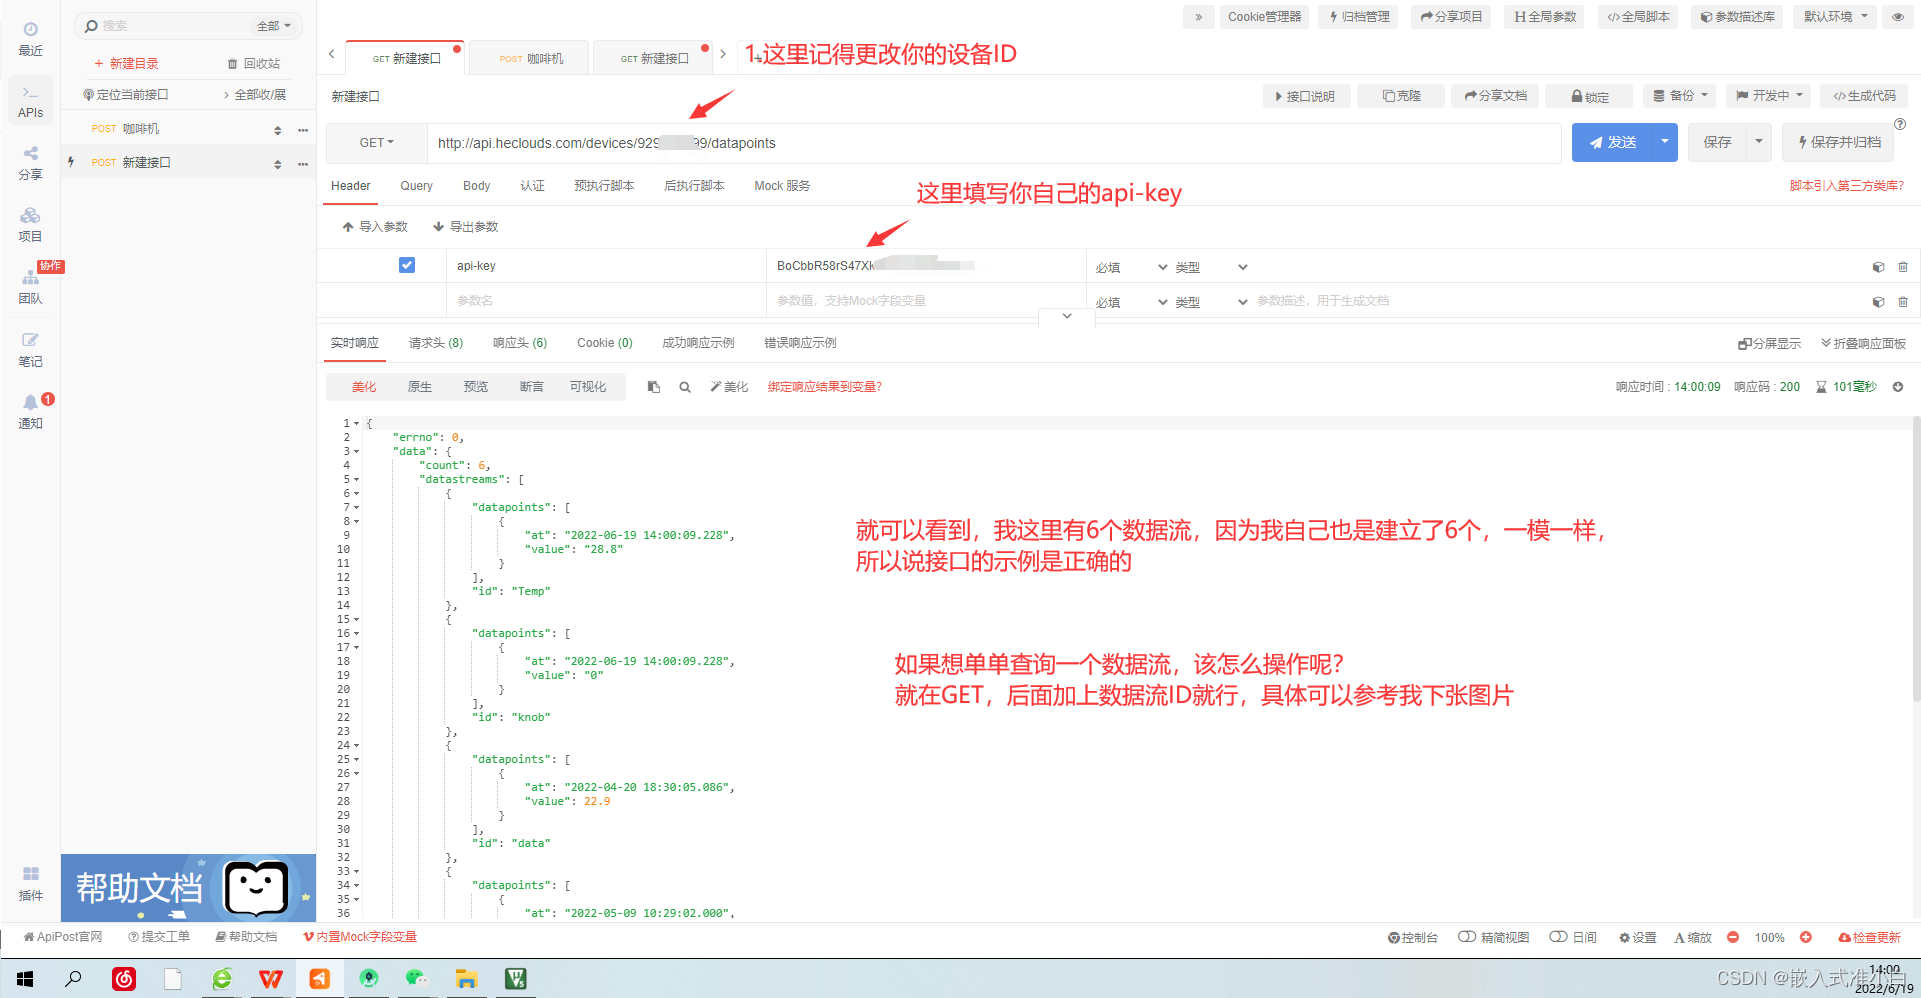The image size is (1921, 998).
Task: Uncheck the api-key parameter checkbox
Action: [x=407, y=265]
